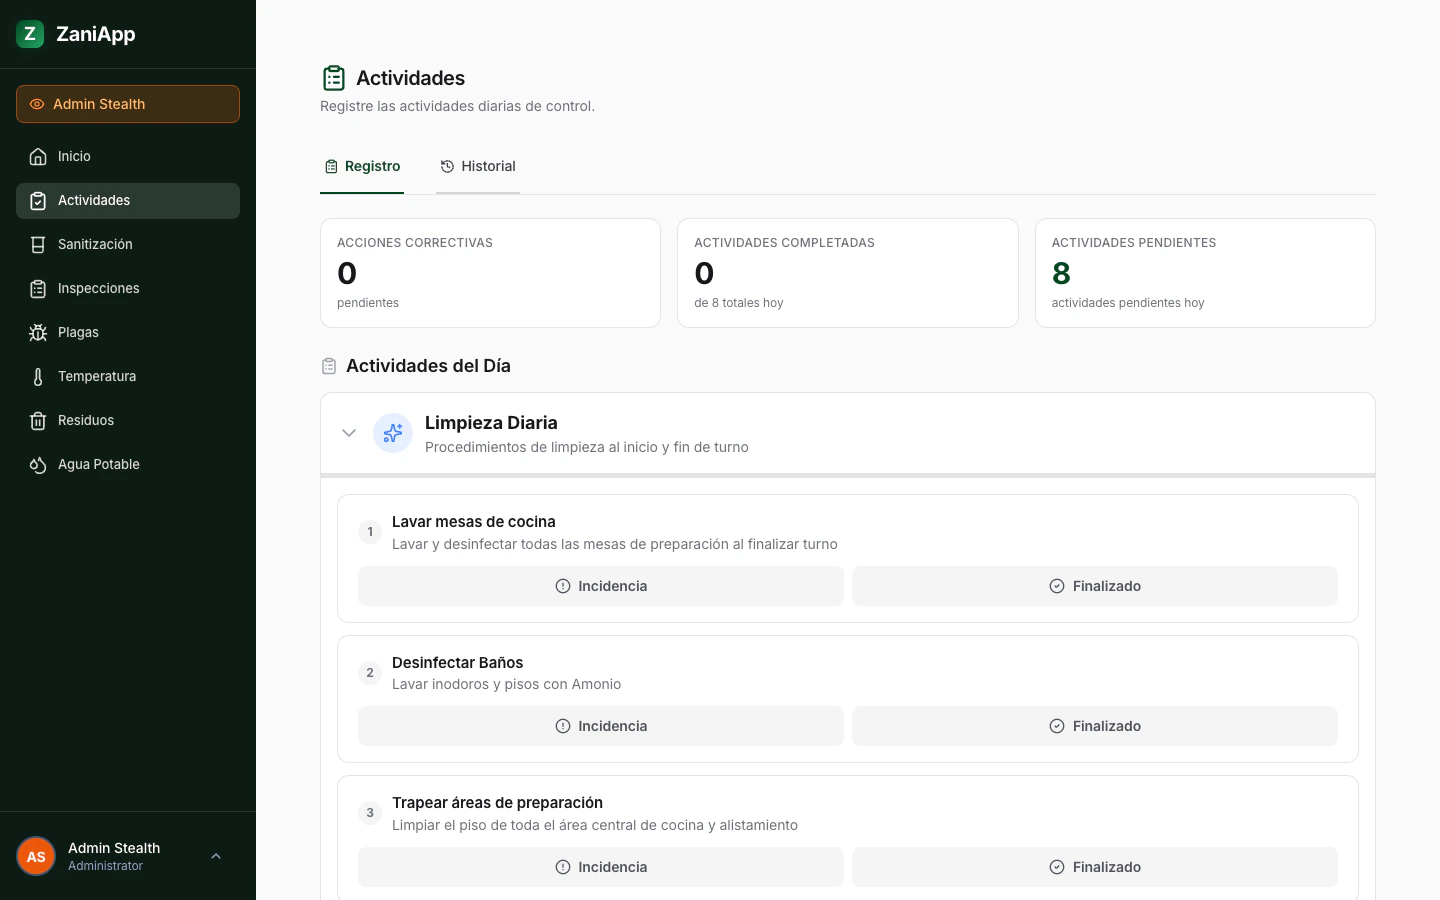
Task: Navigate to Temperatura section
Action: coord(128,376)
